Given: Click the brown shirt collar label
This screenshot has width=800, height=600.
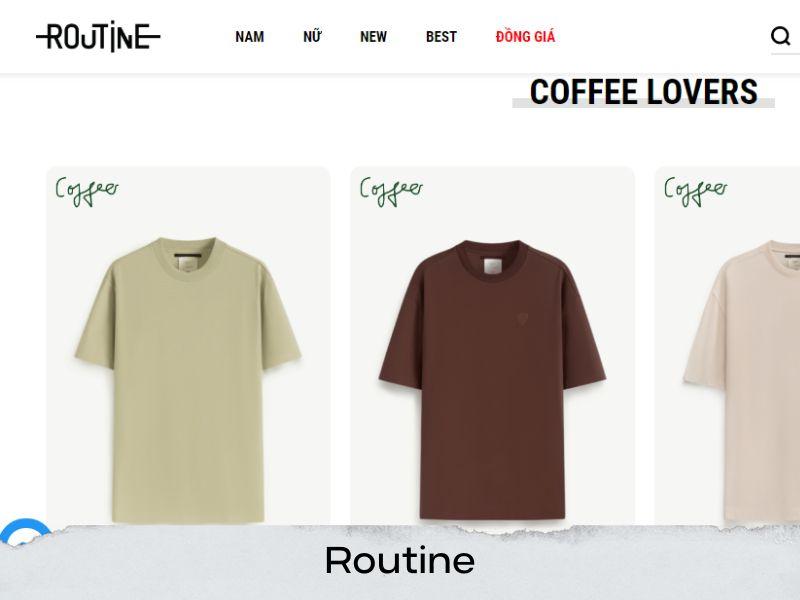Looking at the screenshot, I should tap(492, 266).
